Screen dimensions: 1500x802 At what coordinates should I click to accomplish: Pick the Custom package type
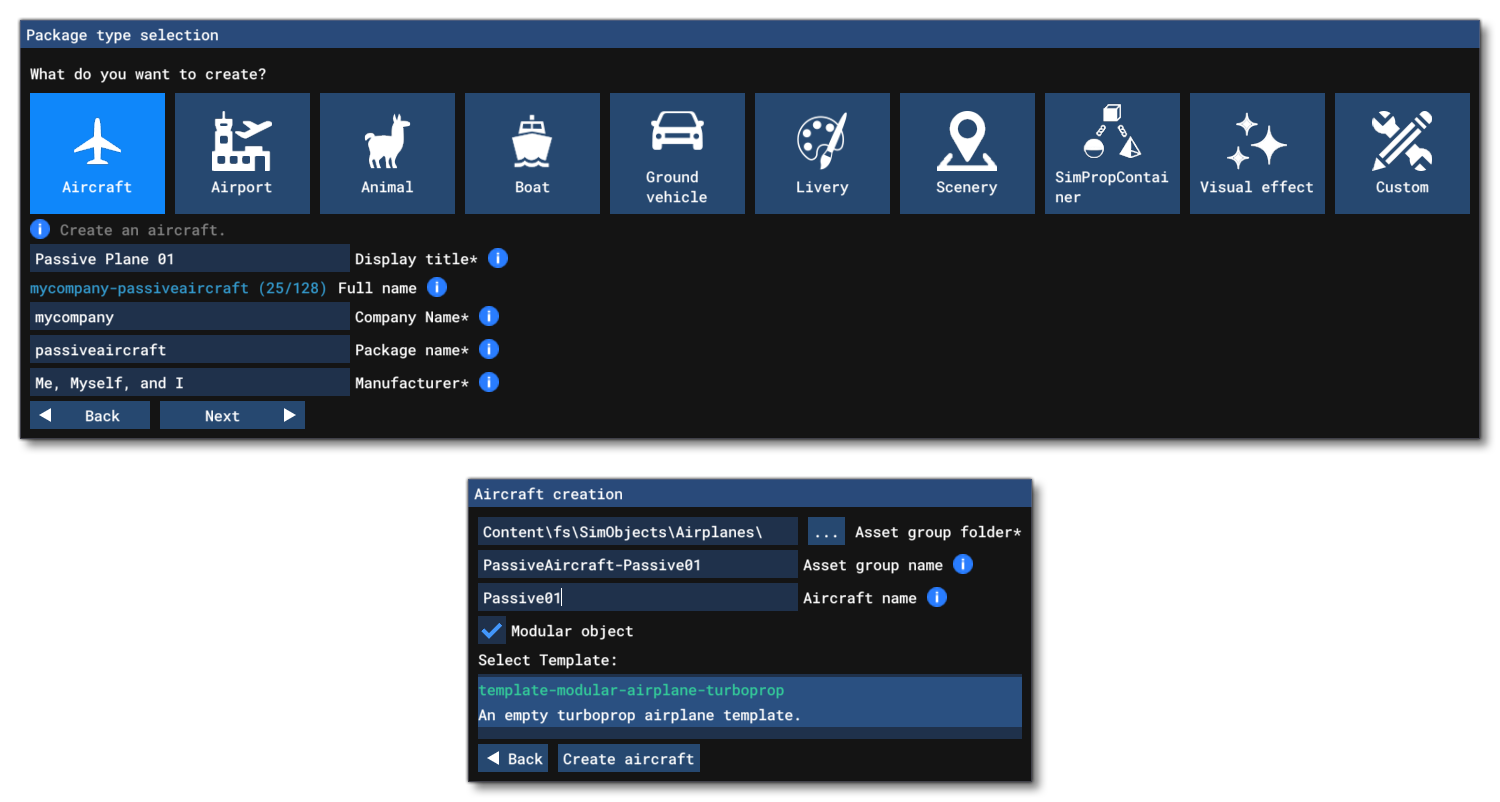pos(1402,153)
